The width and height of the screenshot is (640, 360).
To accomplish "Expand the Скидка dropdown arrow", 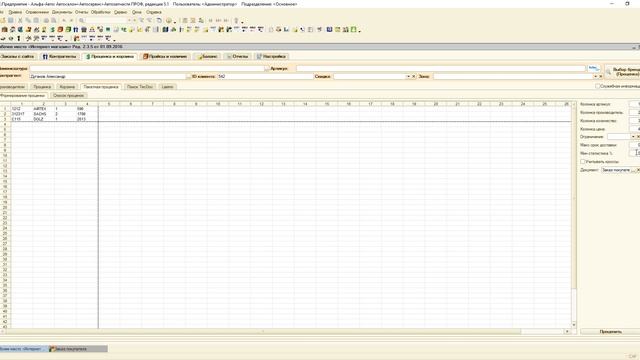I will click(408, 76).
